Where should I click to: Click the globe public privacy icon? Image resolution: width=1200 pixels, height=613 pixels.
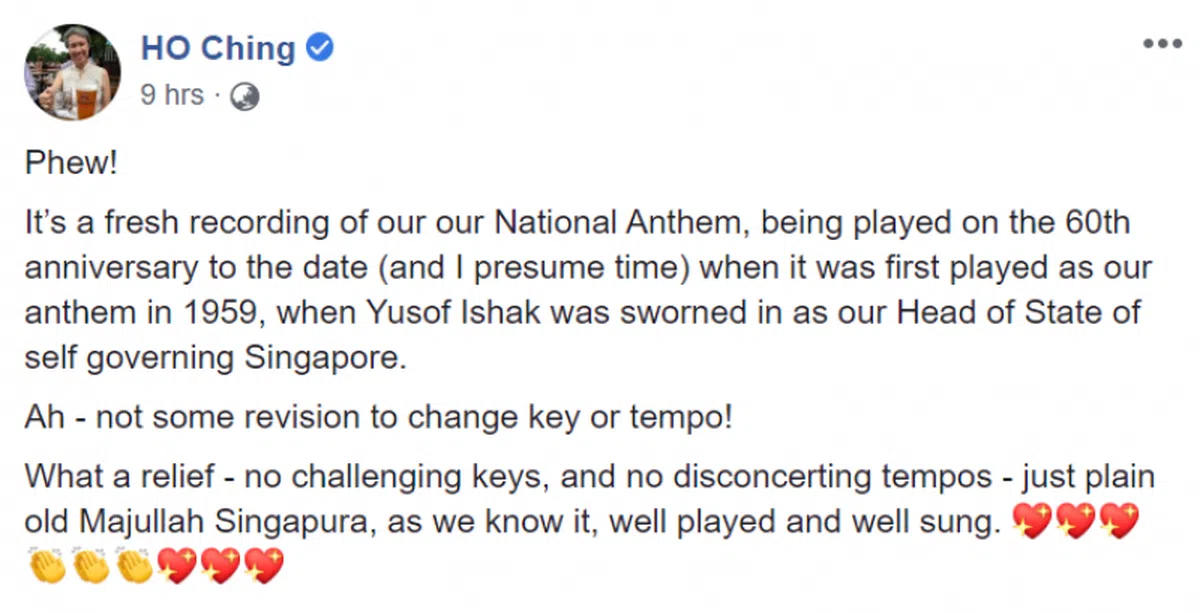coord(244,96)
